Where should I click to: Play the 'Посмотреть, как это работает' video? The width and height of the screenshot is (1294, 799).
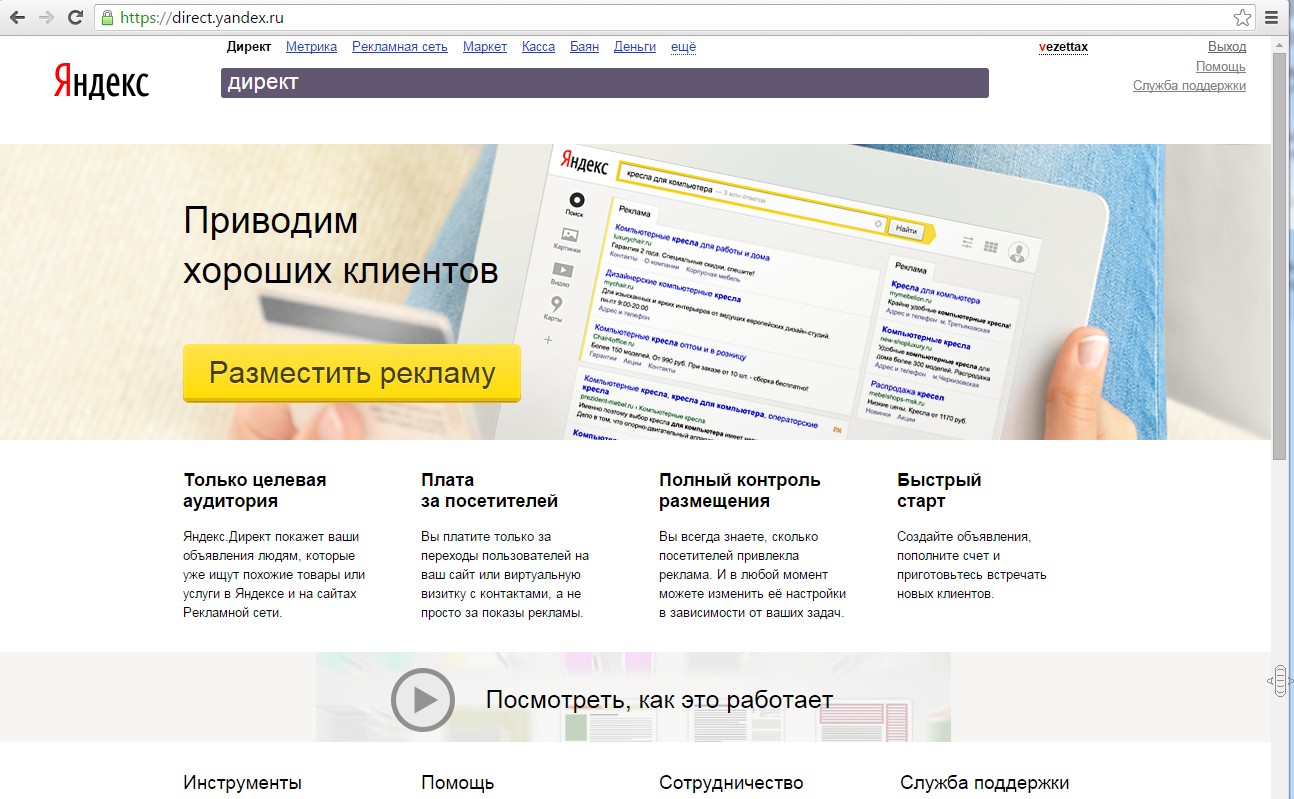point(423,699)
